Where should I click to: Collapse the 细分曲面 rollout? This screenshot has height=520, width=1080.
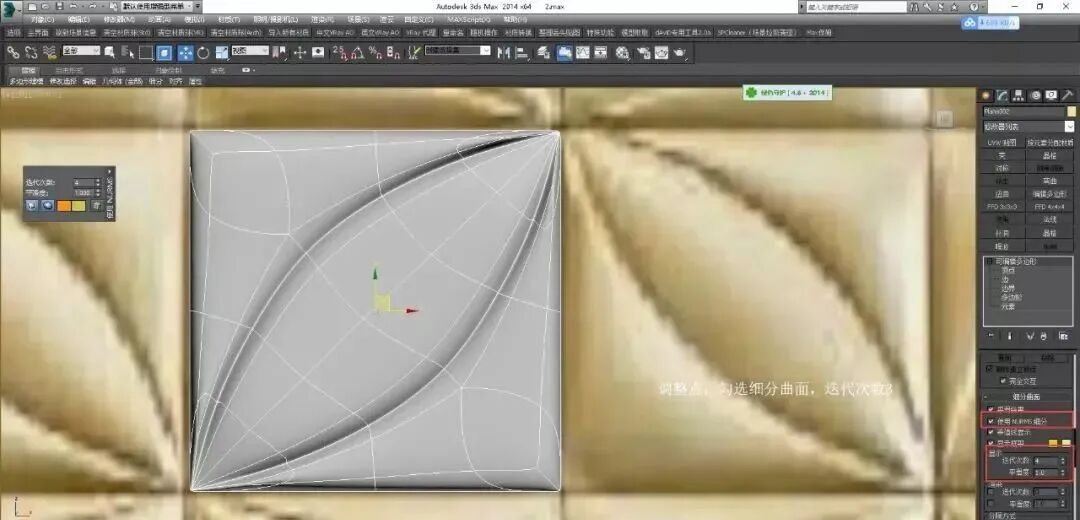coord(1028,397)
